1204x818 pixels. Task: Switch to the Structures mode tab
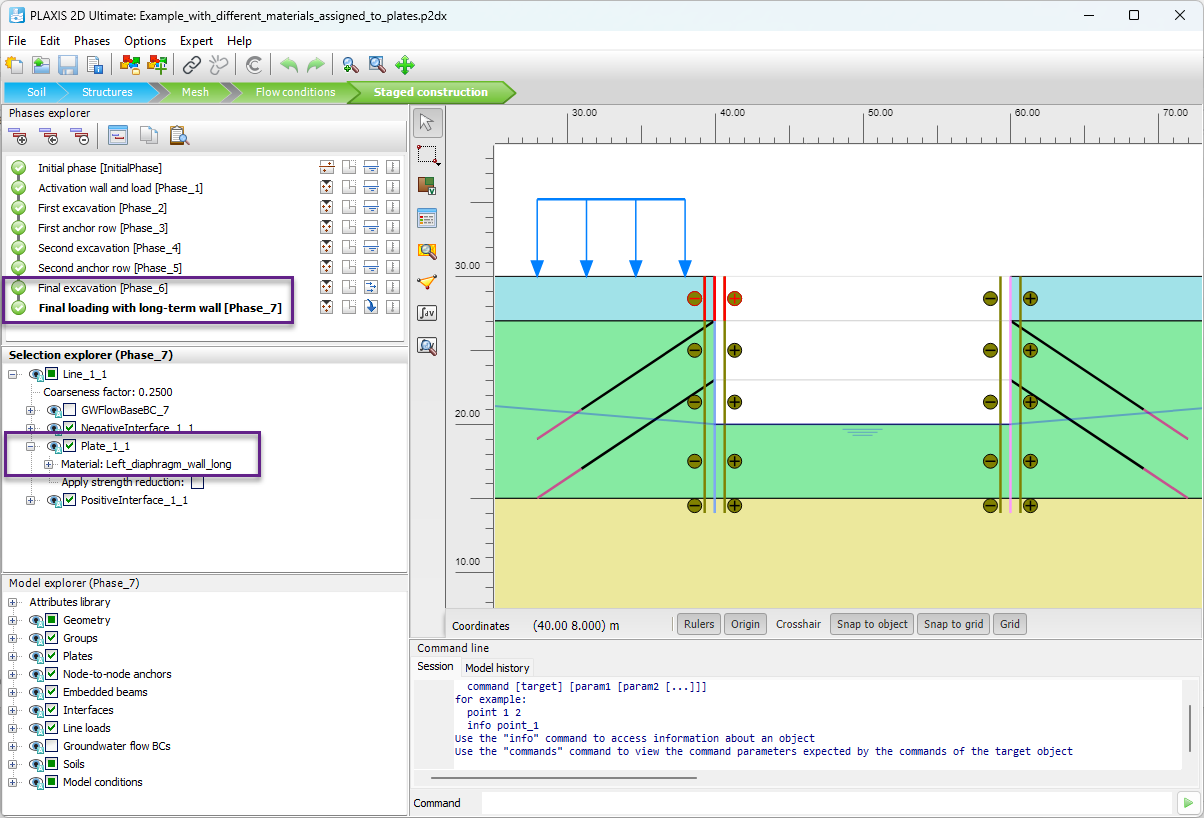[x=107, y=92]
